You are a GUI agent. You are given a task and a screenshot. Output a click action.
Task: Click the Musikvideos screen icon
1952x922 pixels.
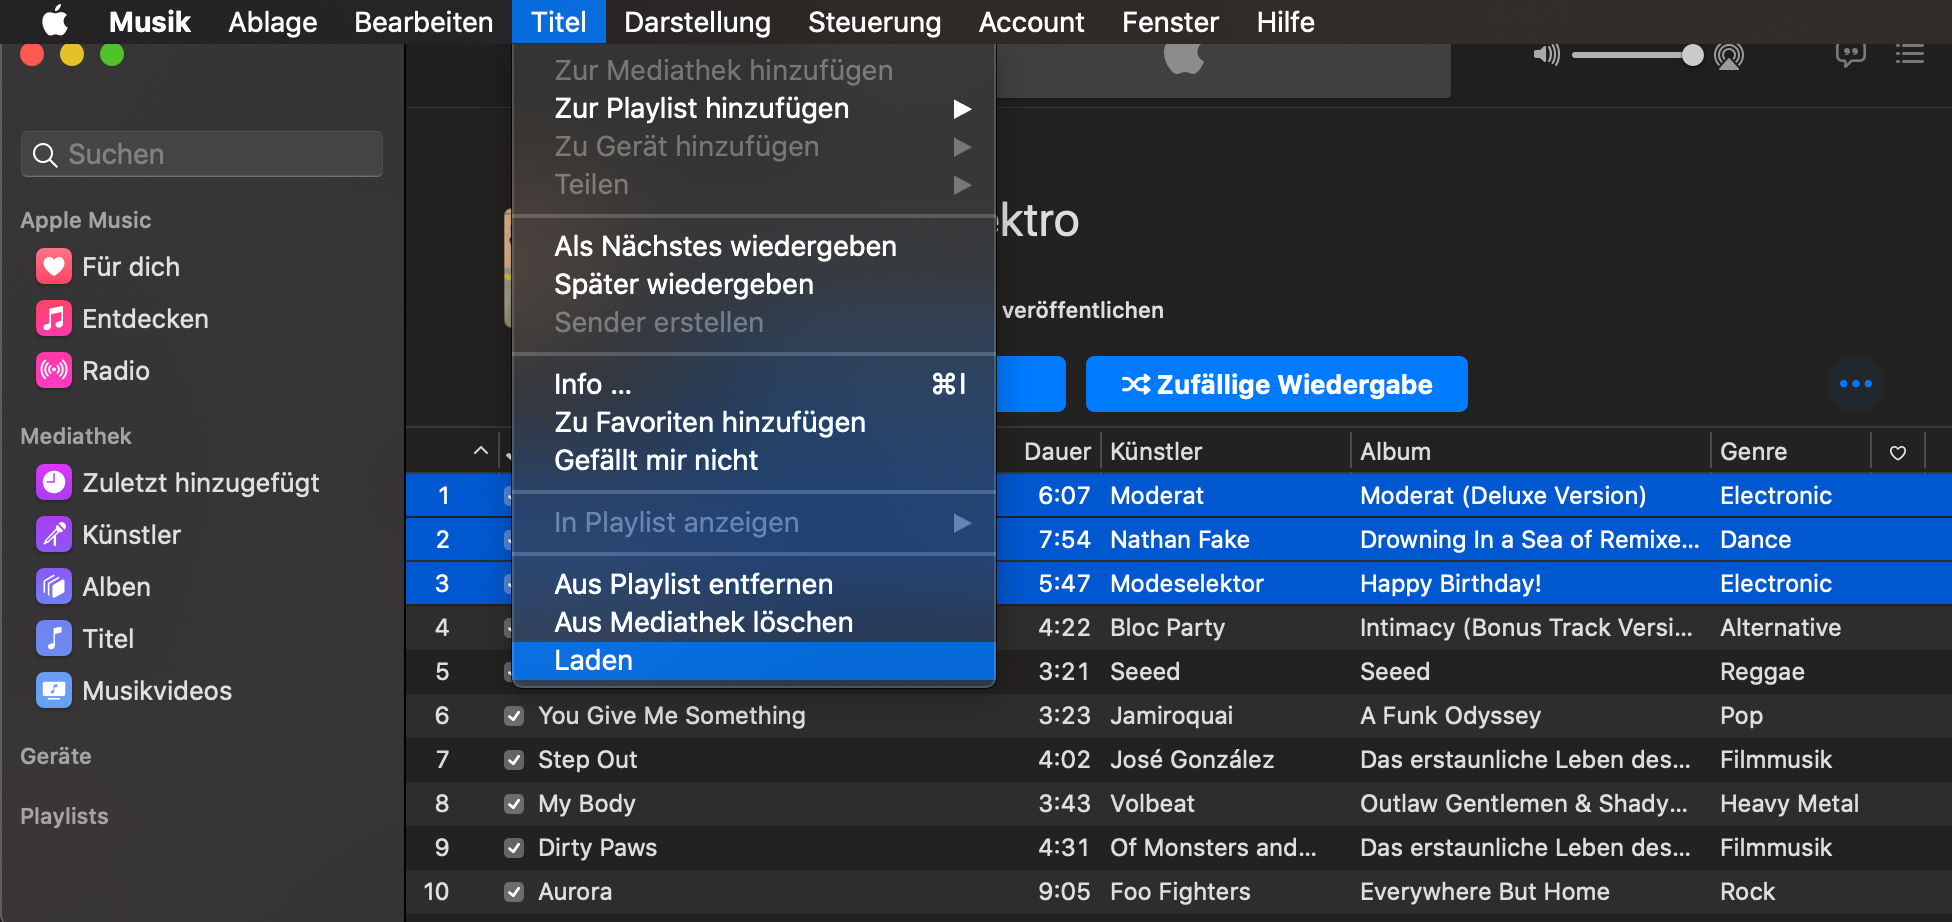[x=54, y=691]
